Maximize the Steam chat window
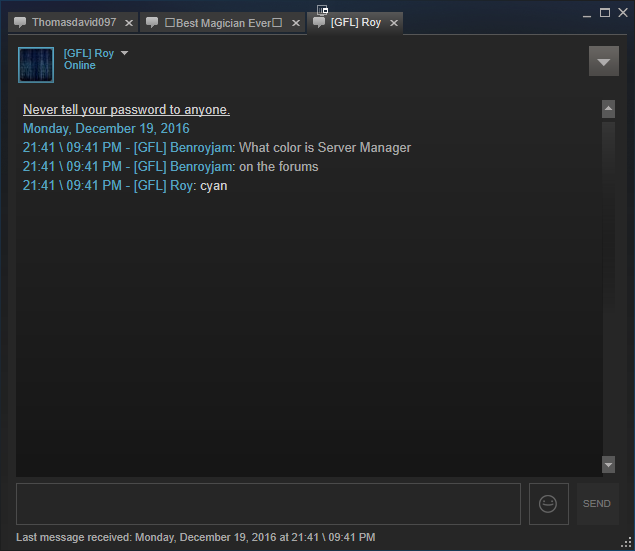 pyautogui.click(x=604, y=13)
